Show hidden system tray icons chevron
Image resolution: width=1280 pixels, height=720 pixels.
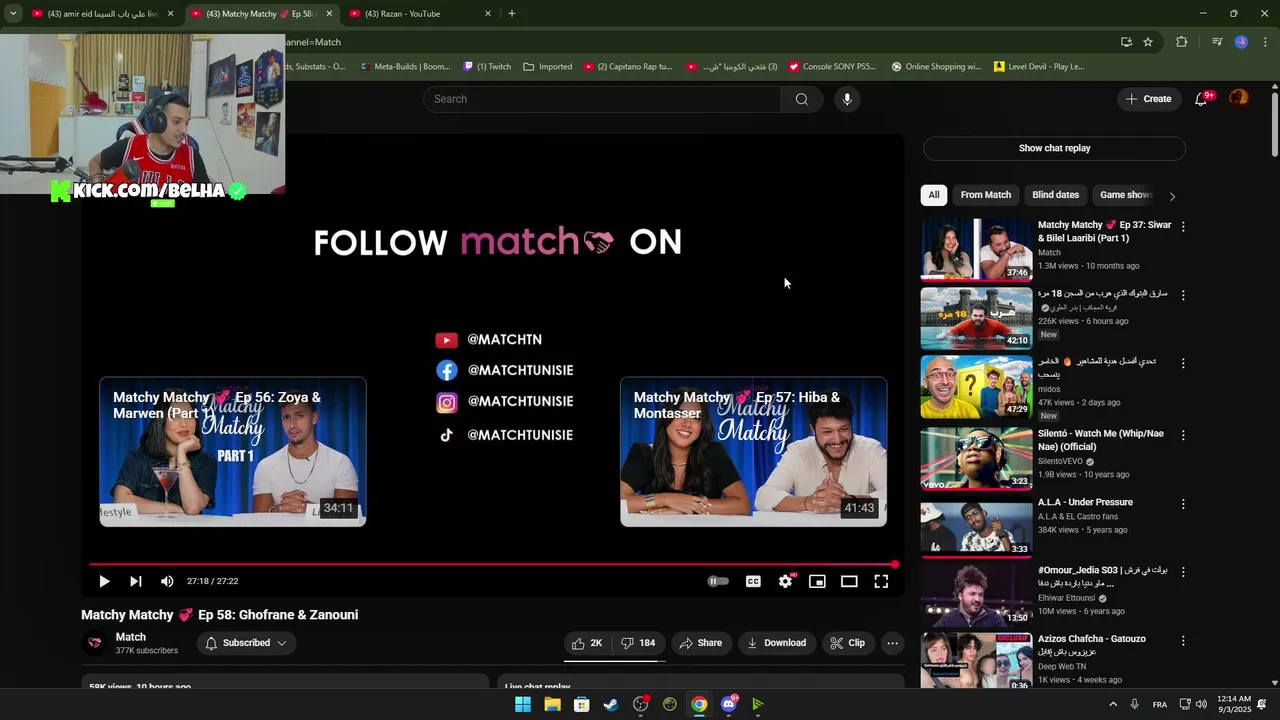[x=1113, y=704]
